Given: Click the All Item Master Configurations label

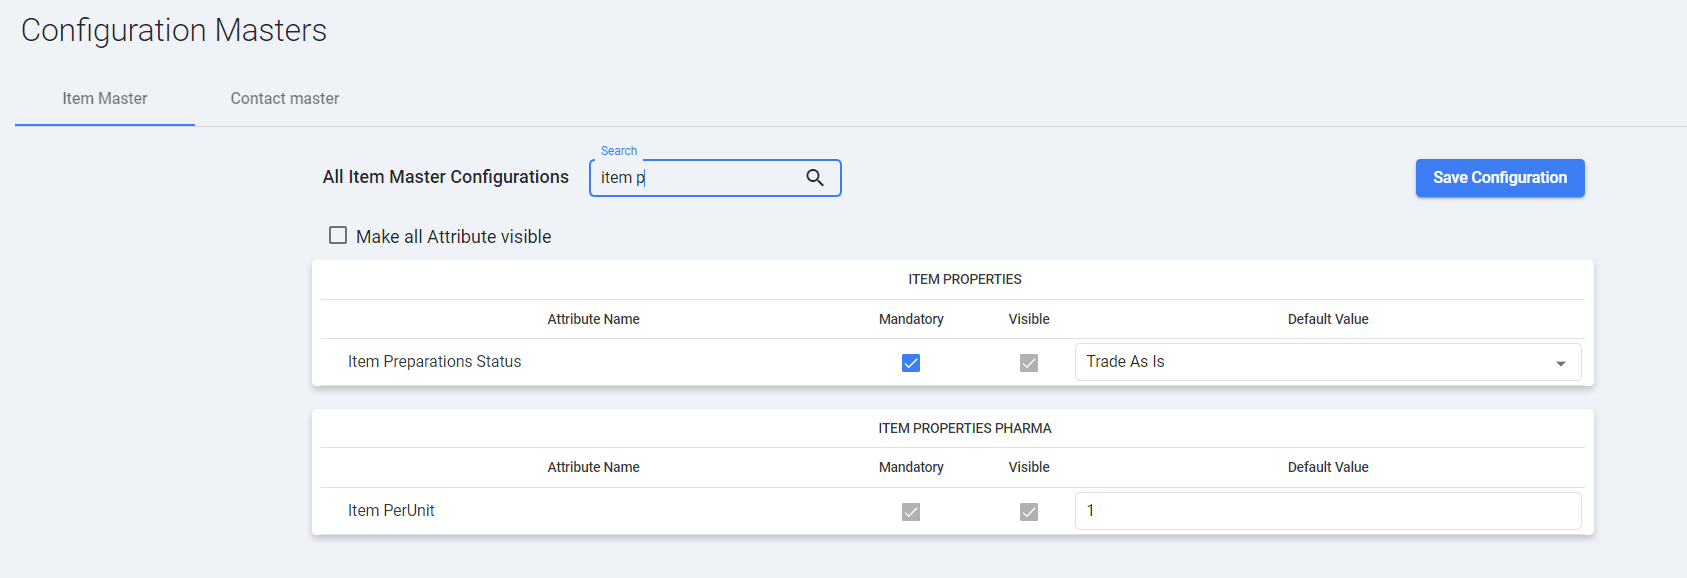Looking at the screenshot, I should coord(446,177).
